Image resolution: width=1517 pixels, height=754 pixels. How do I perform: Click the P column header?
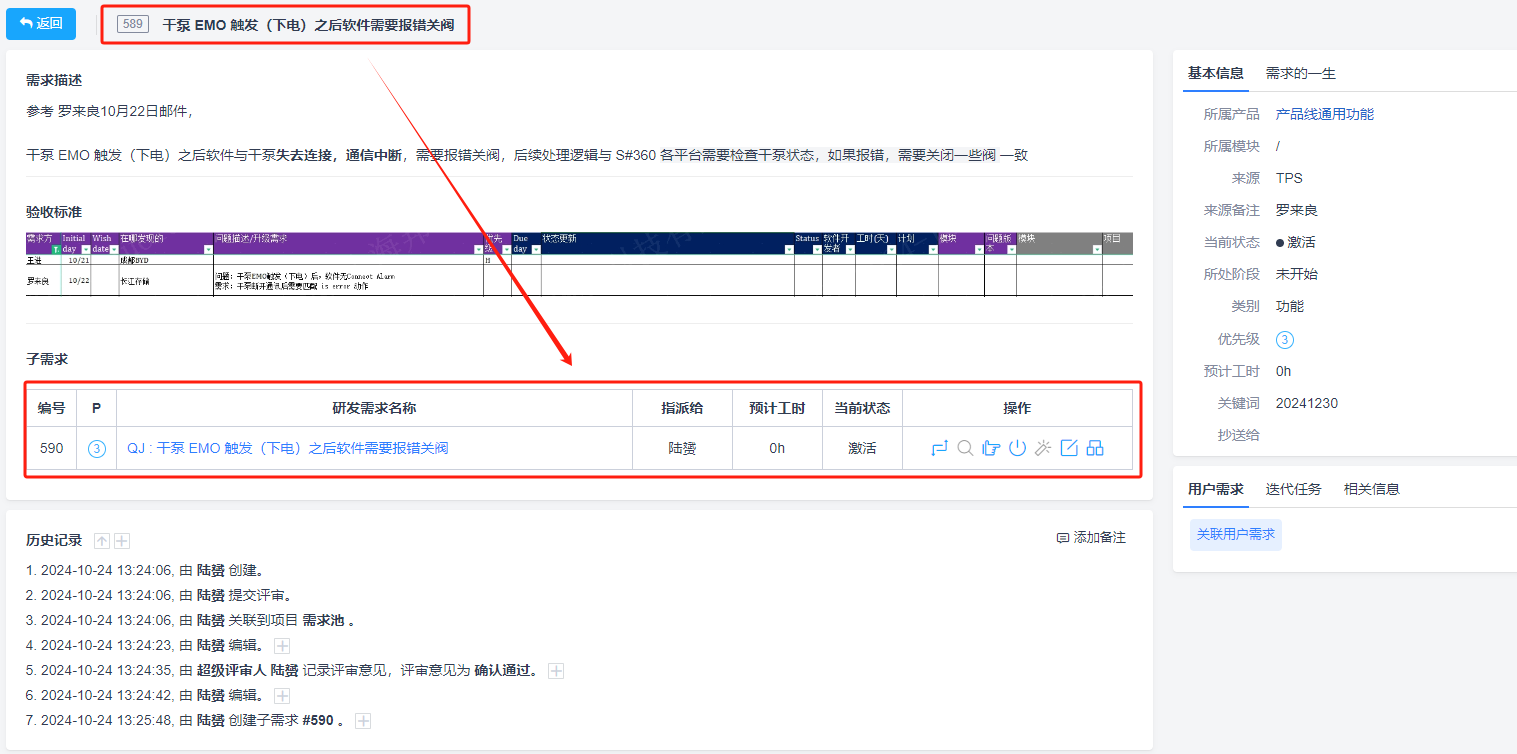(x=97, y=408)
